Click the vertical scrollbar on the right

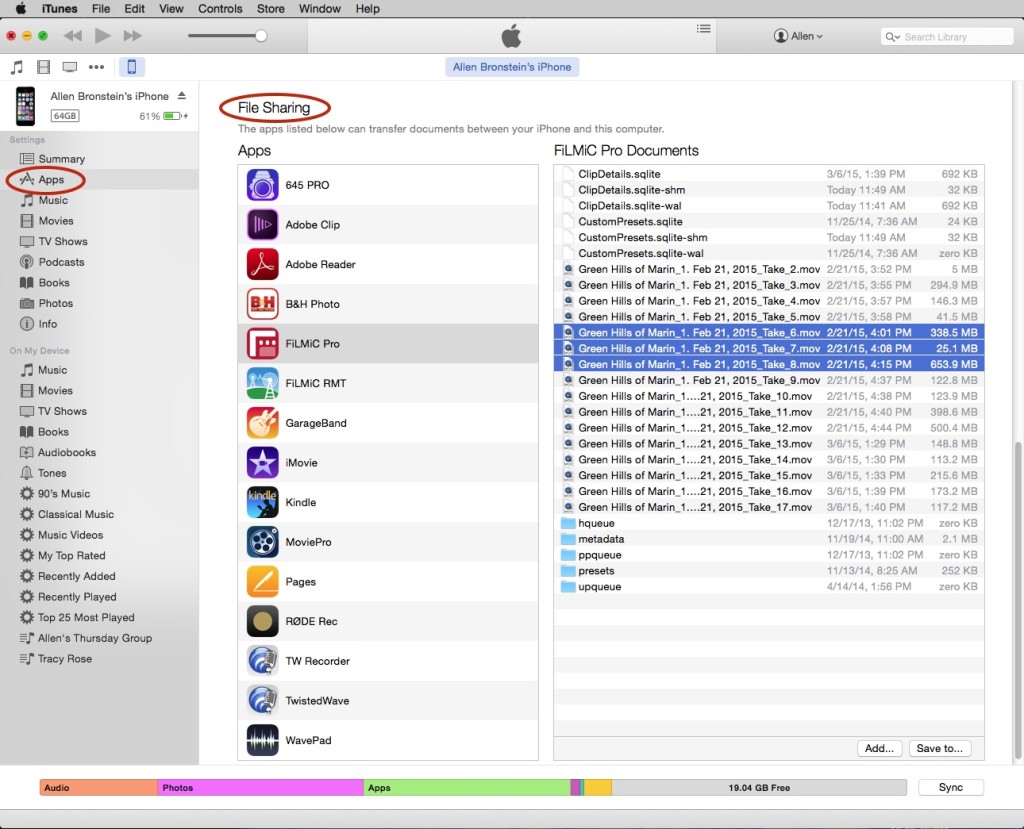pyautogui.click(x=1017, y=600)
